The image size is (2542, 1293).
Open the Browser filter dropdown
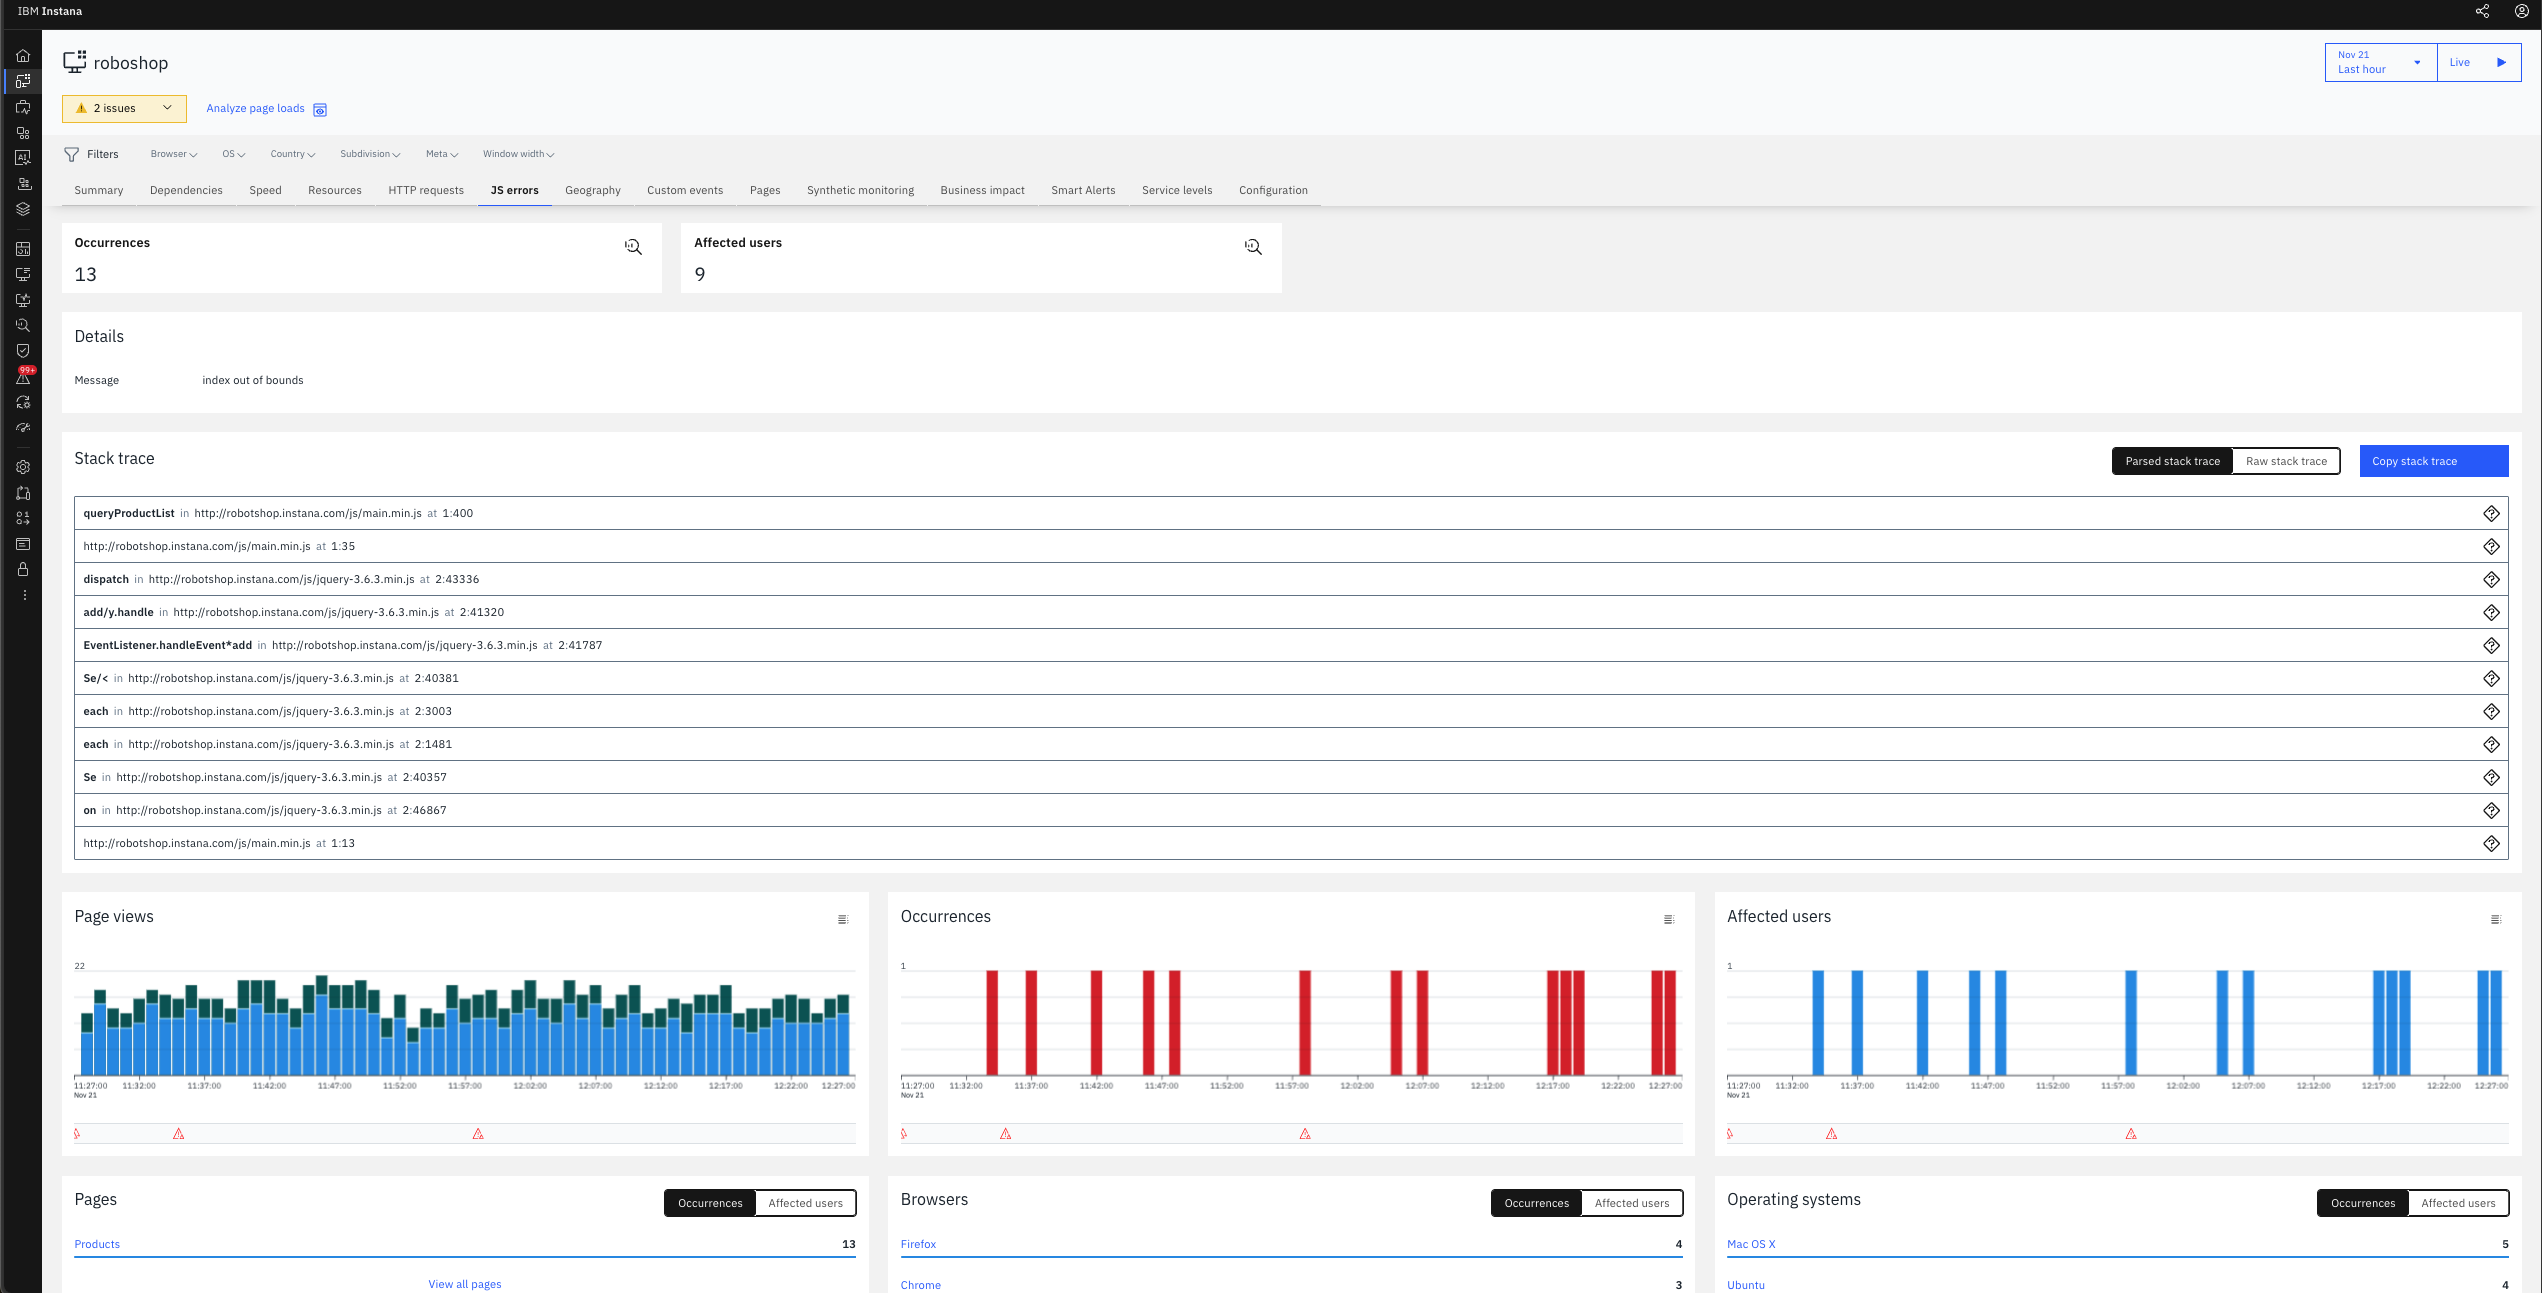pos(174,154)
